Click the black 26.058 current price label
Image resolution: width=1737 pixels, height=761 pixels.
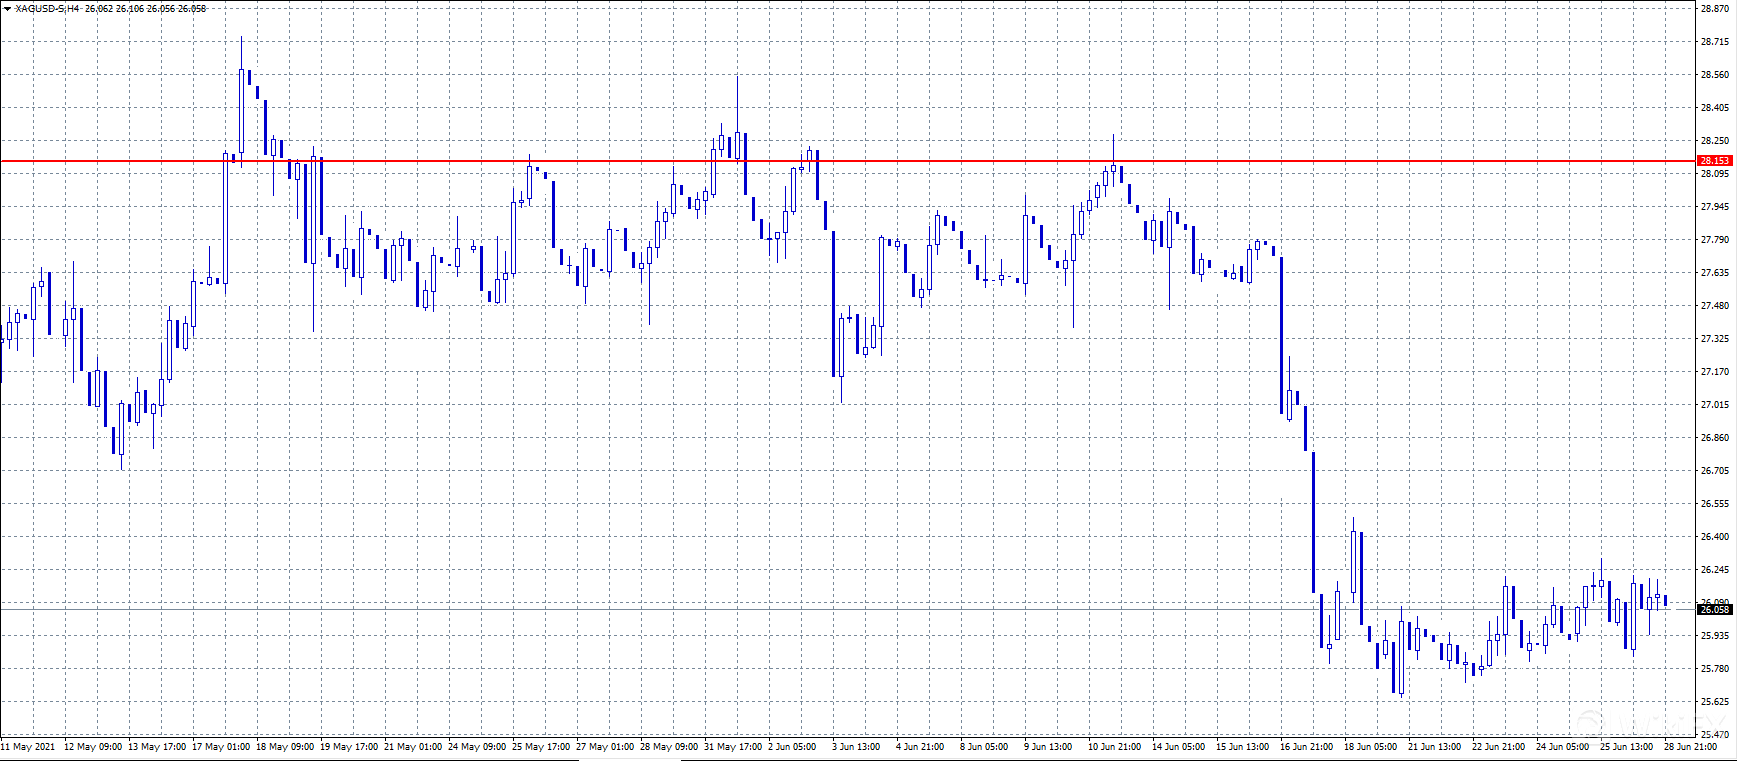(1714, 609)
